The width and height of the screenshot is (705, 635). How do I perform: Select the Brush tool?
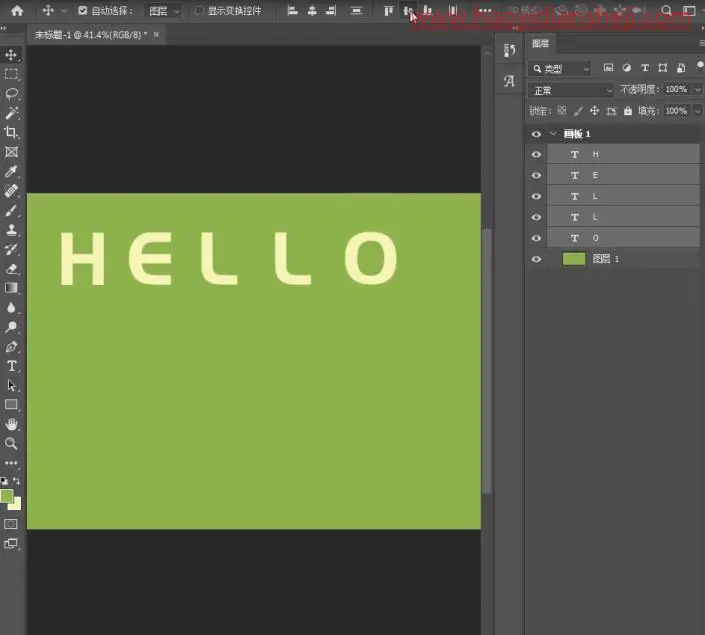click(x=11, y=210)
